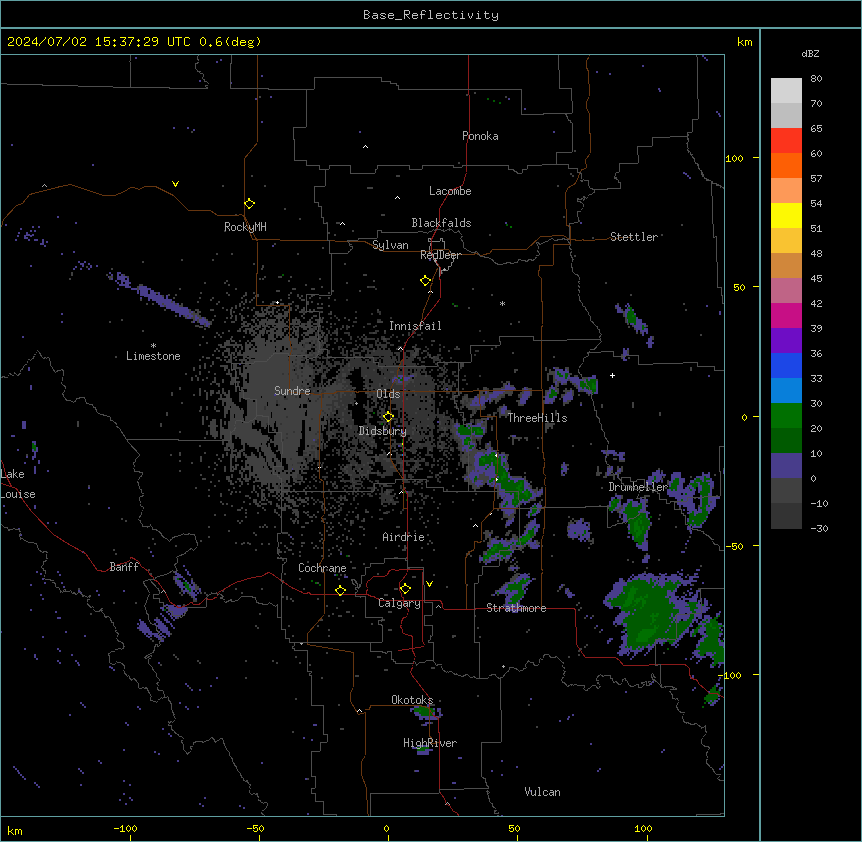Click the white plus marker north of Drumheller

(612, 375)
